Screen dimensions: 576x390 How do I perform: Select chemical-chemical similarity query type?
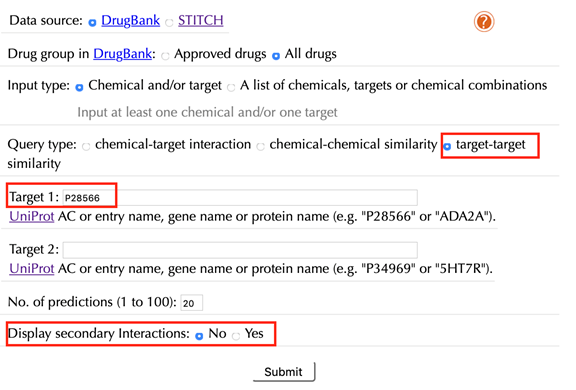click(x=260, y=147)
